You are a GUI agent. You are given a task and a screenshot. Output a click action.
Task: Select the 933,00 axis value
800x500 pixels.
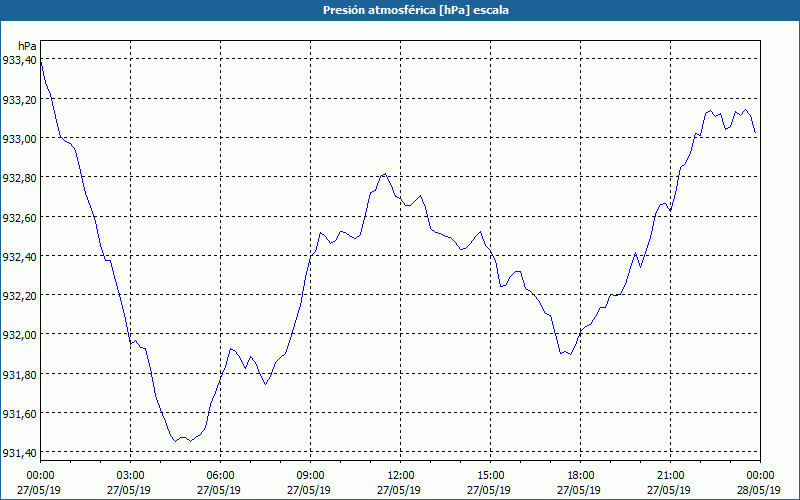(19, 139)
